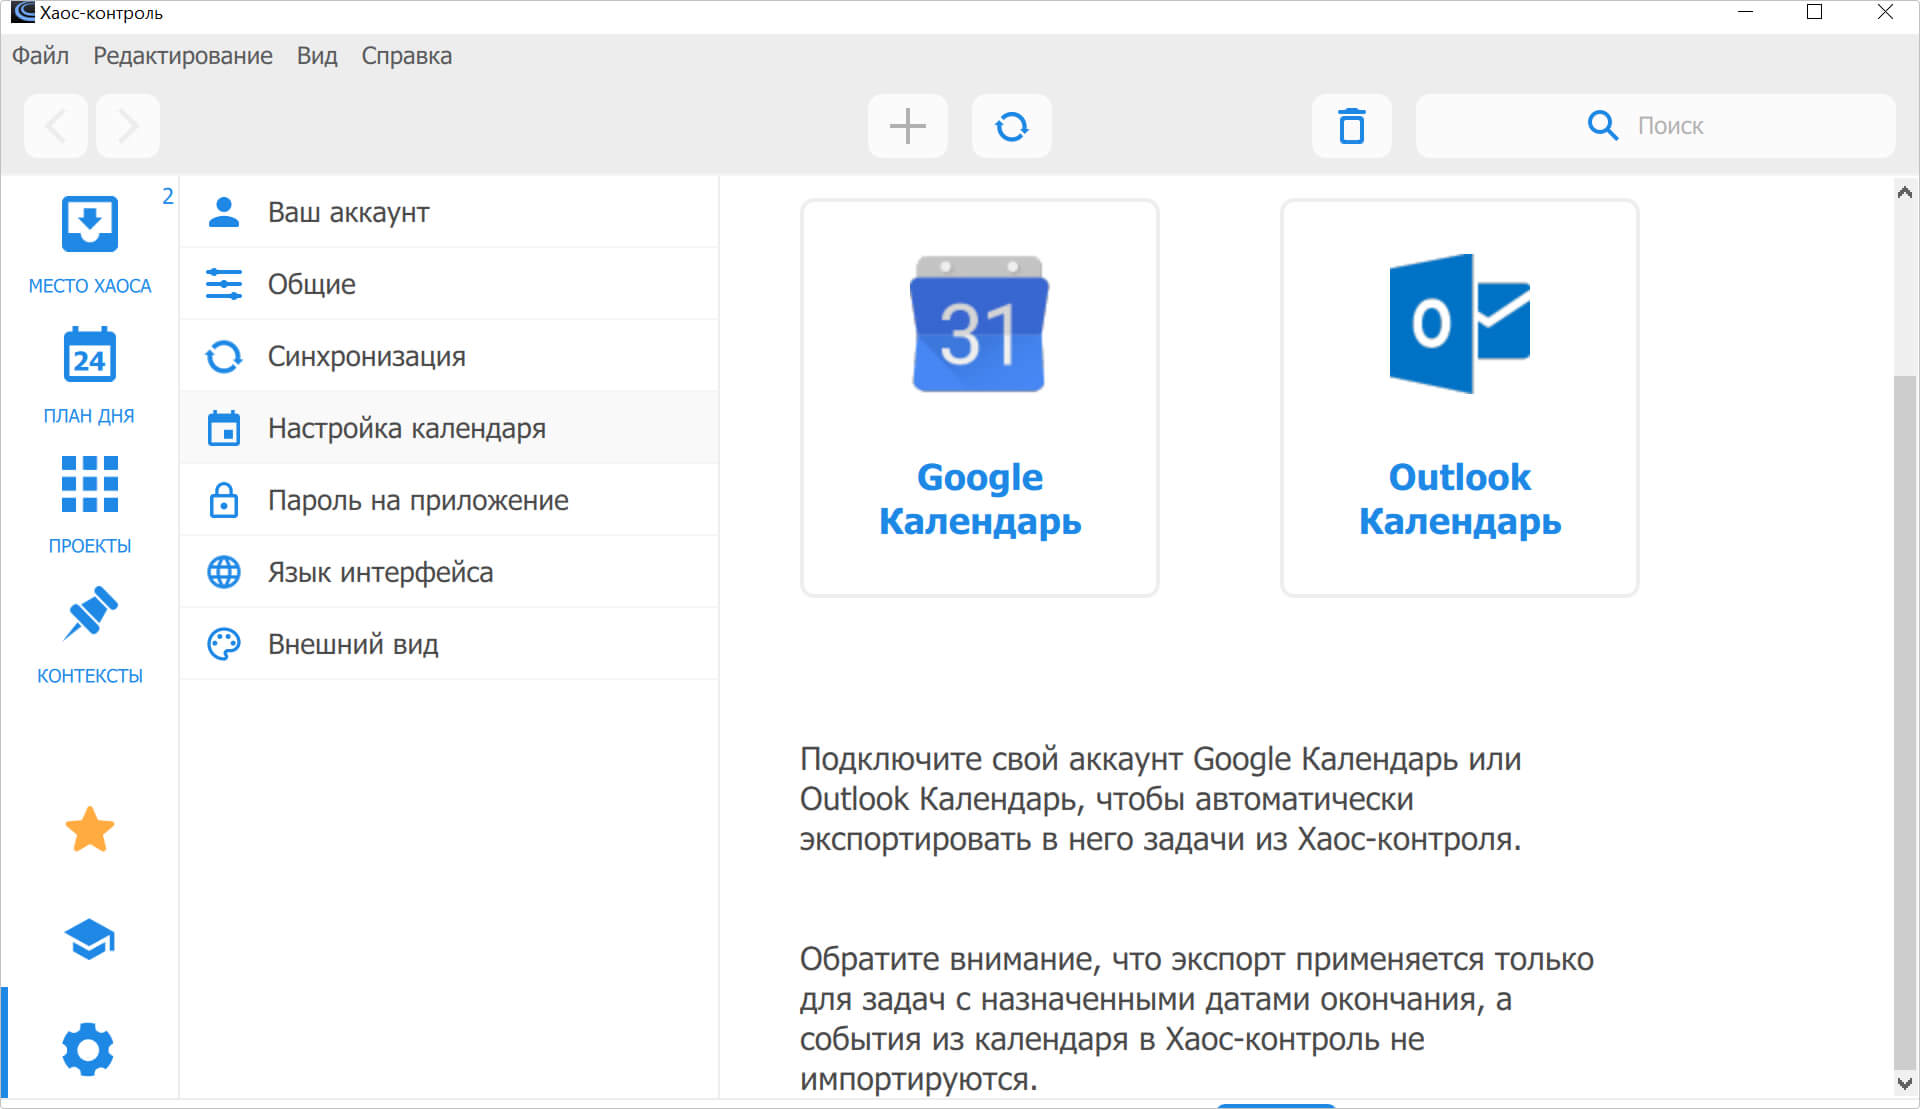Click the palette icon beside Внешний вид
1920x1109 pixels.
pos(224,644)
